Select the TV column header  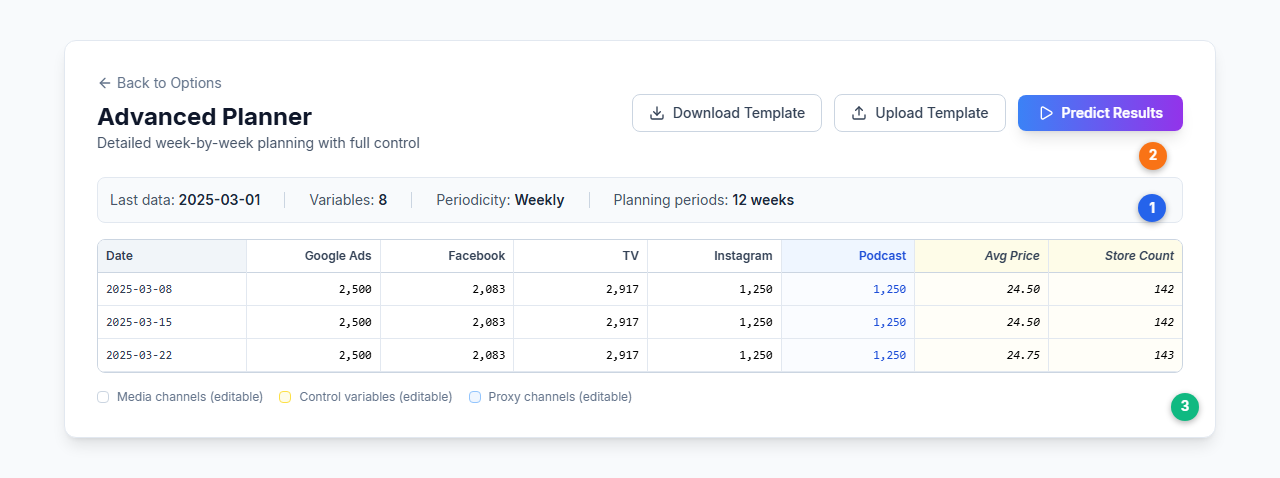point(581,256)
